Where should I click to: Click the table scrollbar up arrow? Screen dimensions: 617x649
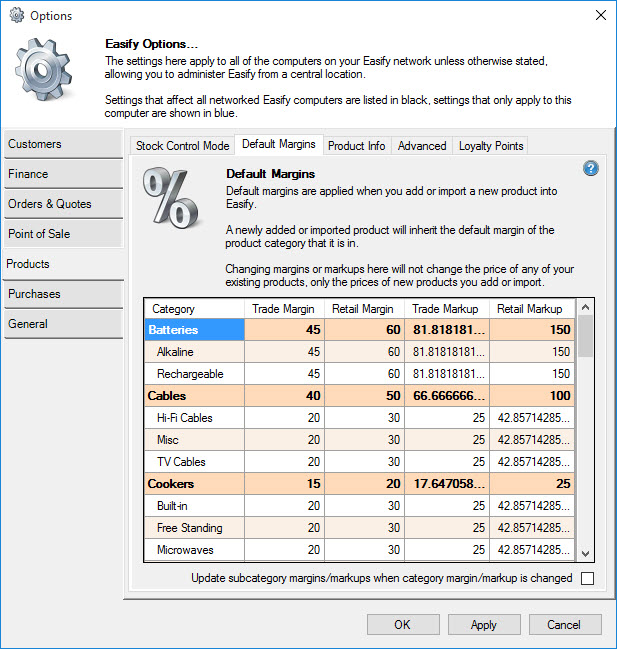pyautogui.click(x=585, y=307)
